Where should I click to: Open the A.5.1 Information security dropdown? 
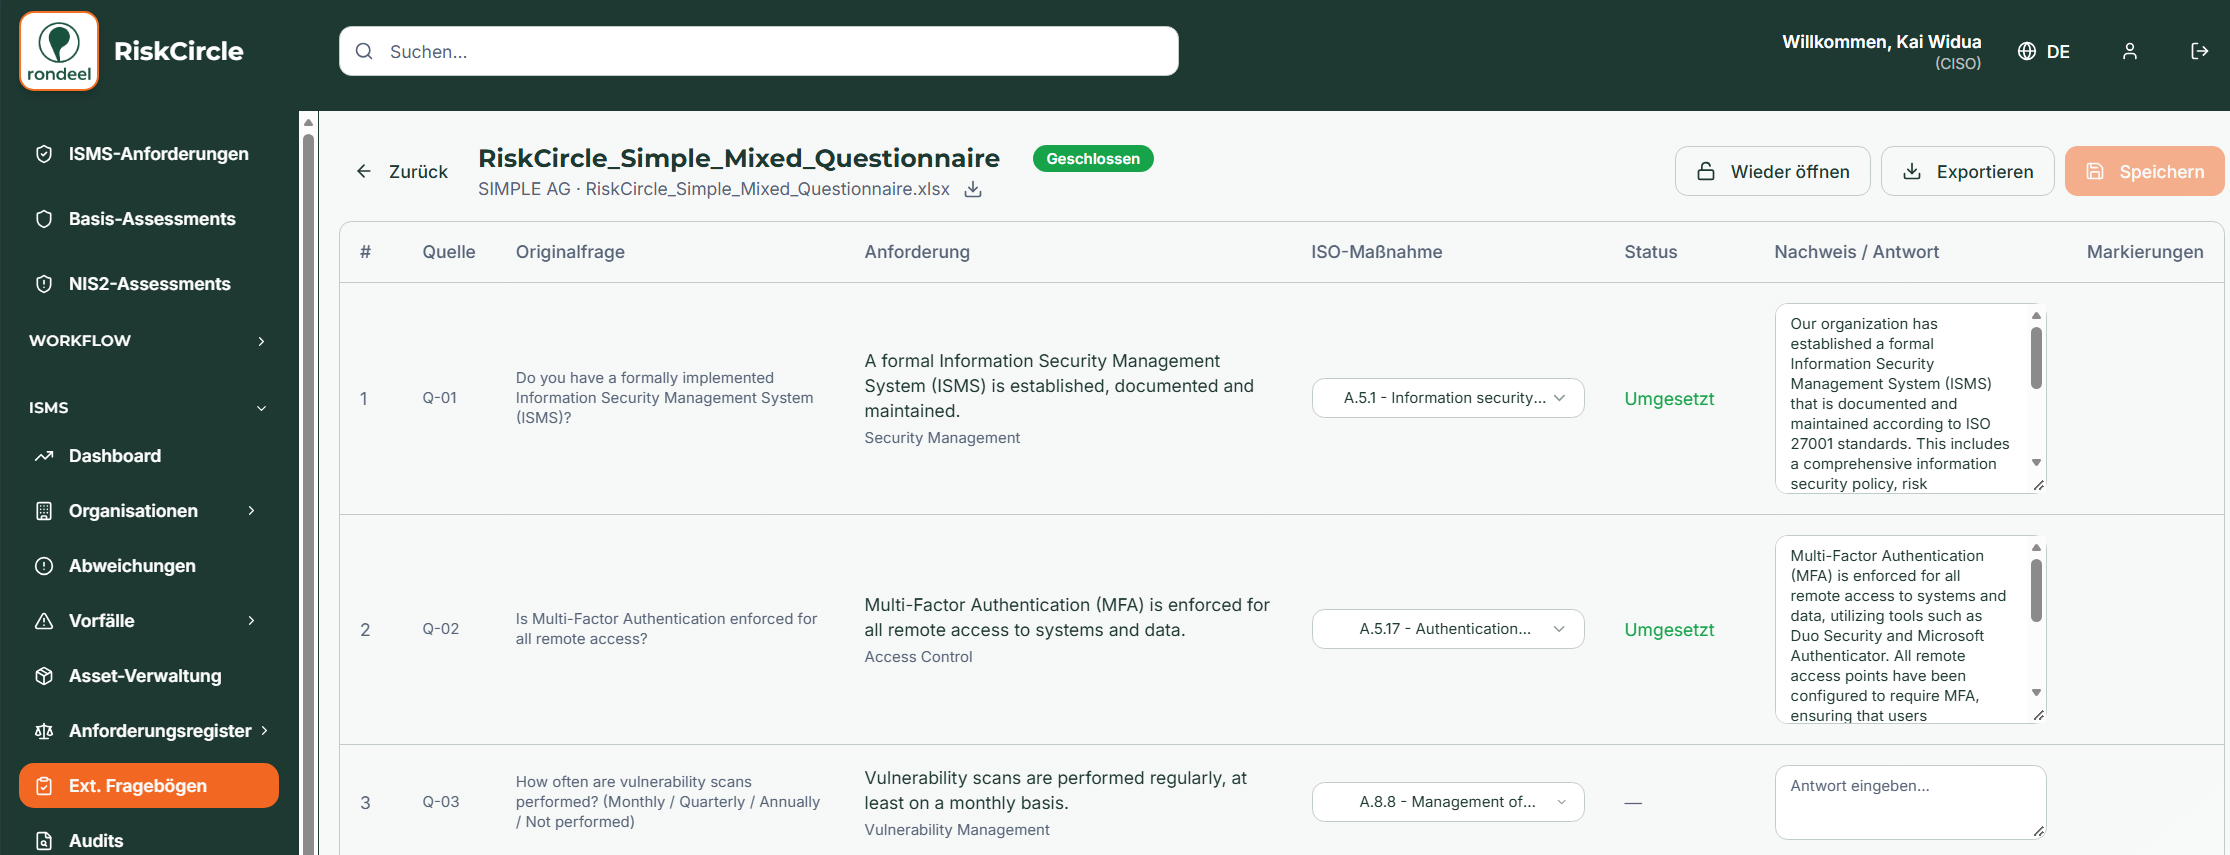[1448, 398]
